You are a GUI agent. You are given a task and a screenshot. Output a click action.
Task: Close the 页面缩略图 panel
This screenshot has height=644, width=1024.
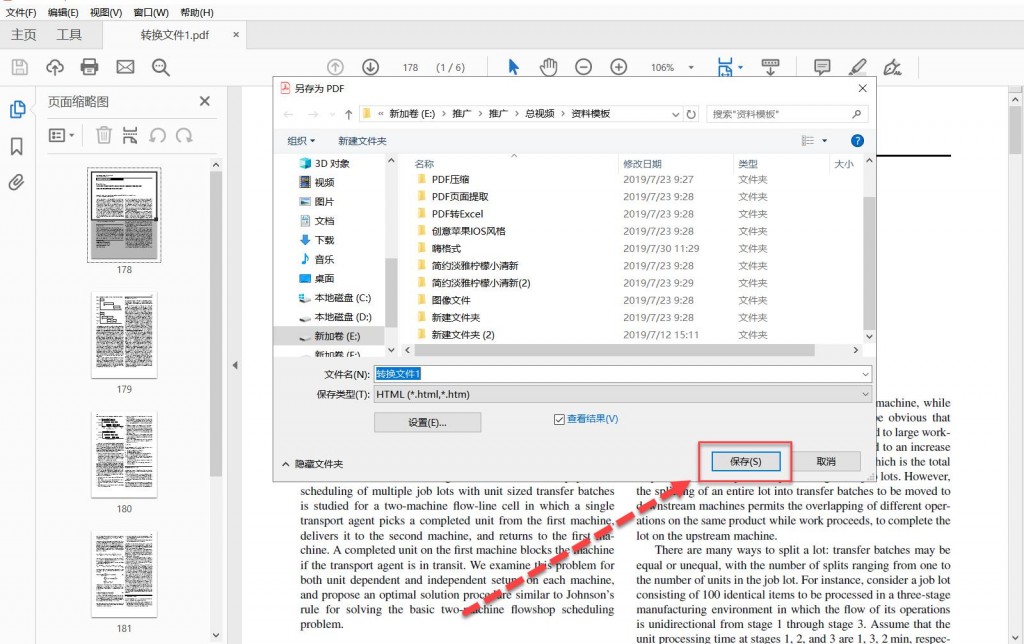205,101
